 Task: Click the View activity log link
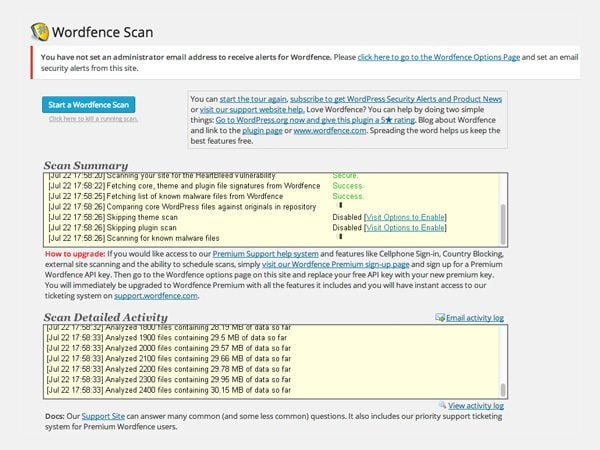(476, 405)
